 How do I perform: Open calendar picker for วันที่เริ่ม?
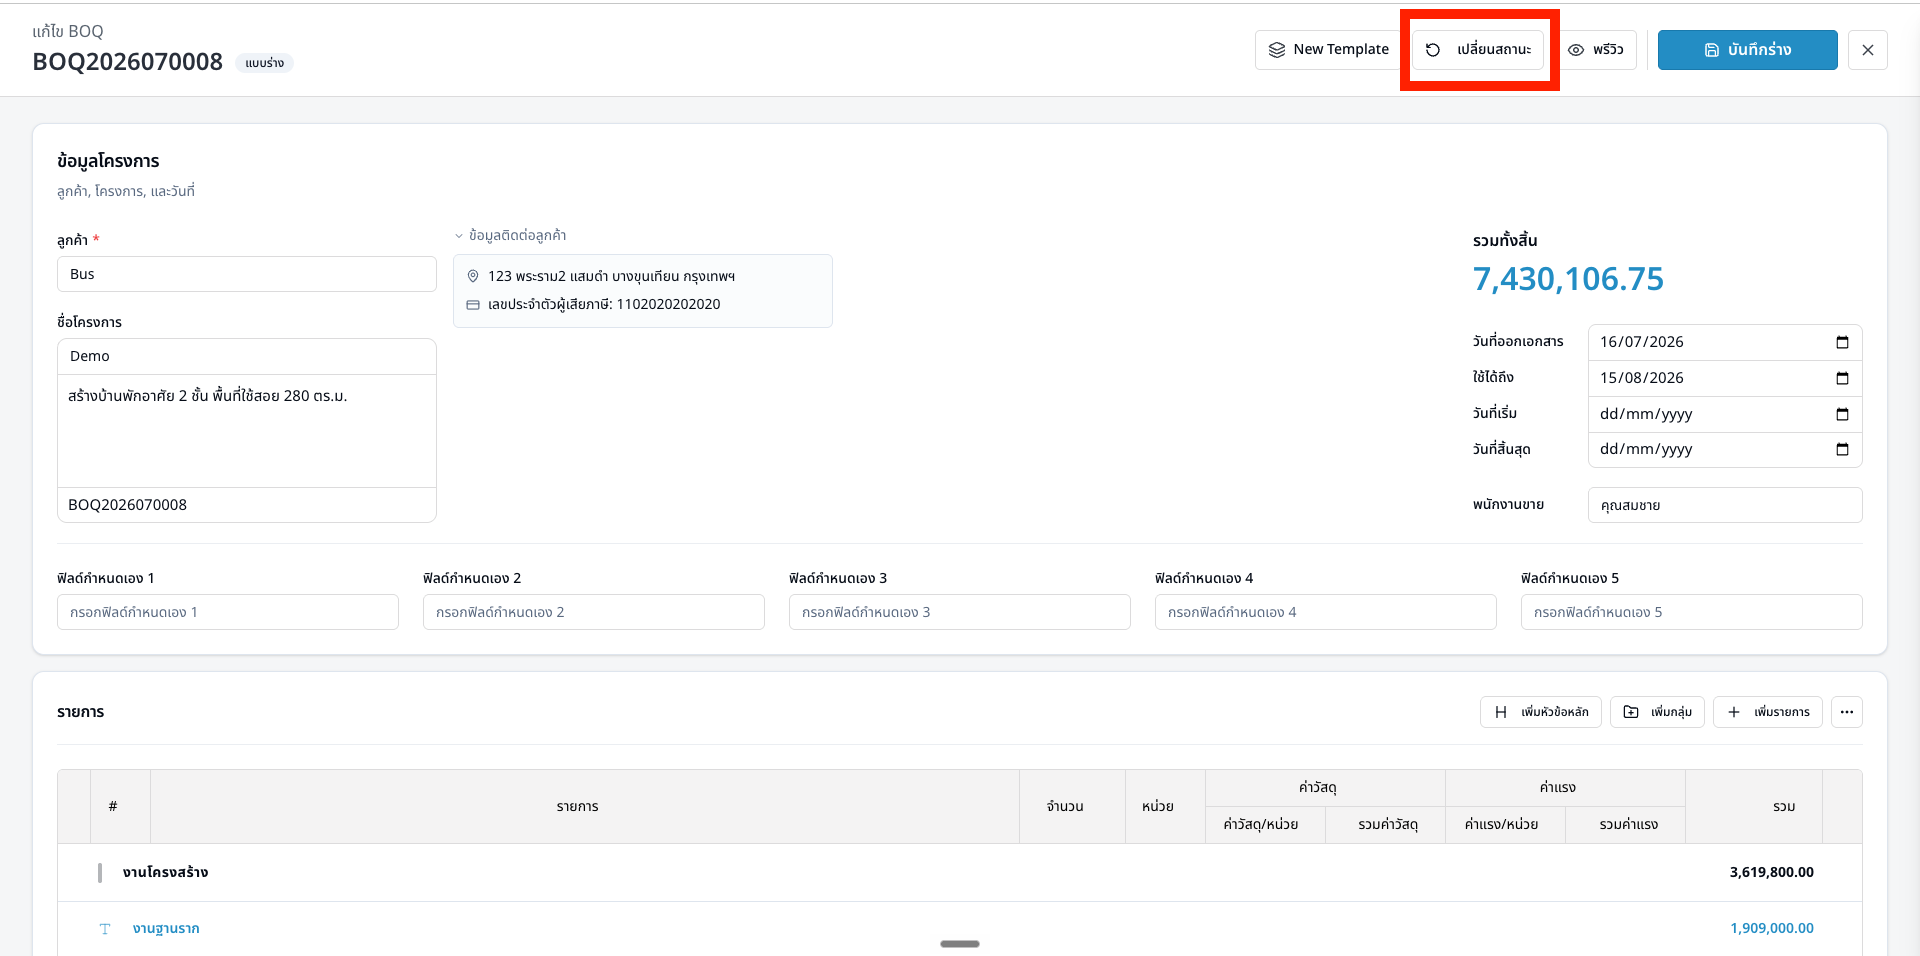(x=1842, y=414)
